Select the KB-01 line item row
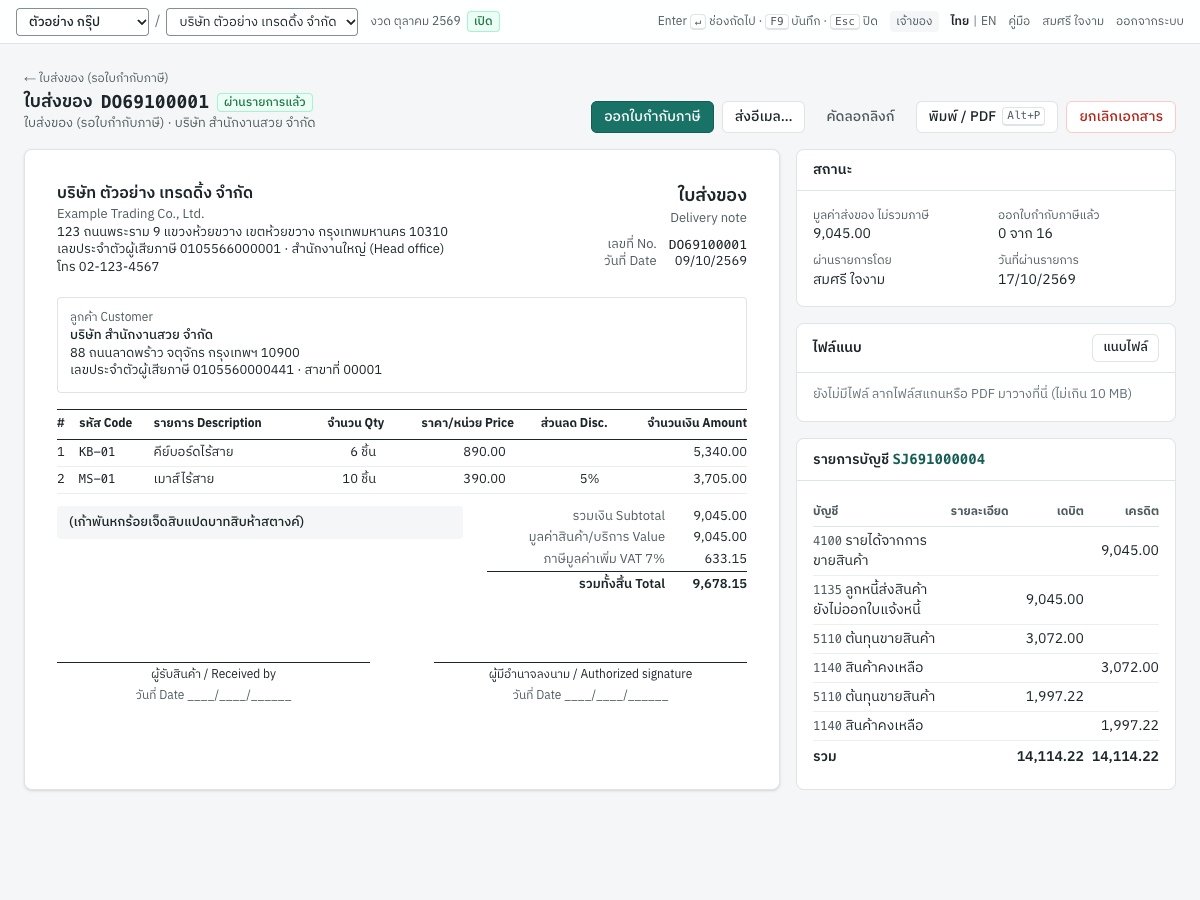 point(402,452)
